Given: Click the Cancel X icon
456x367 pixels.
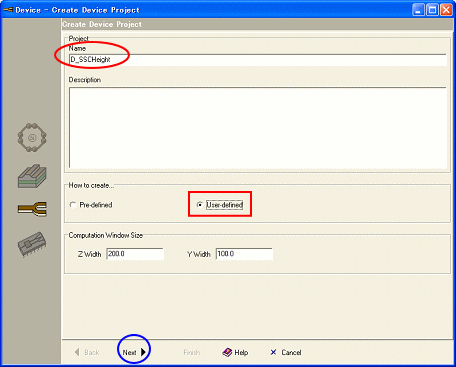Looking at the screenshot, I should (x=273, y=352).
